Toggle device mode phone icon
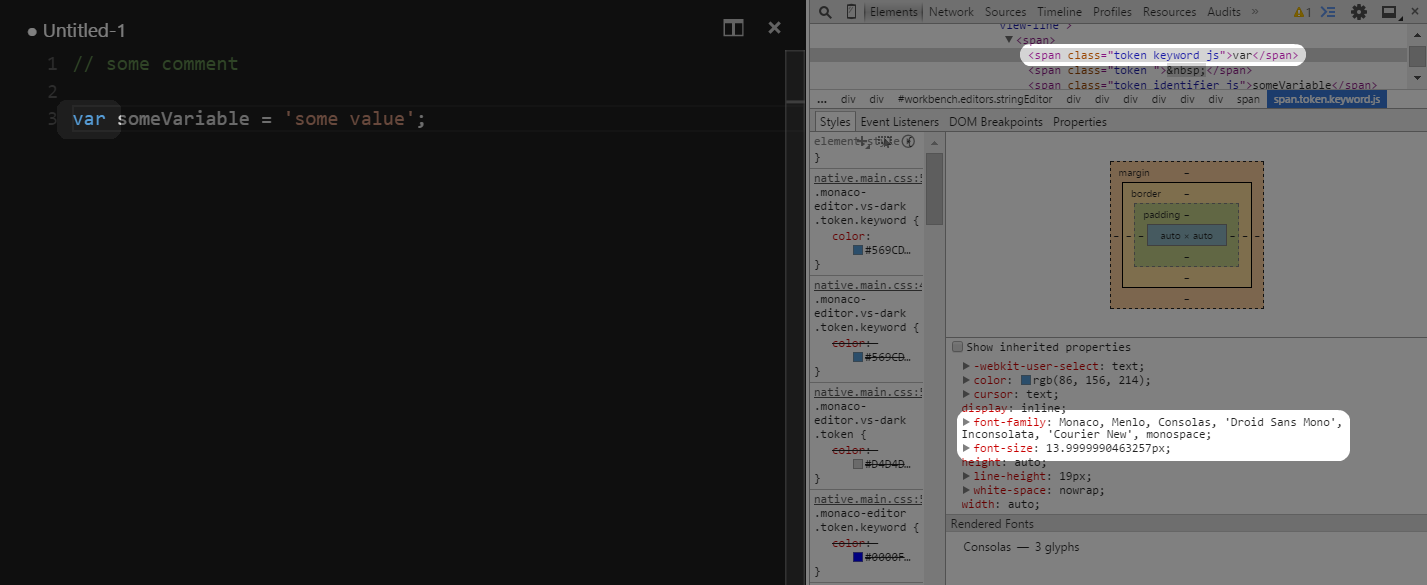This screenshot has width=1427, height=585. click(851, 12)
